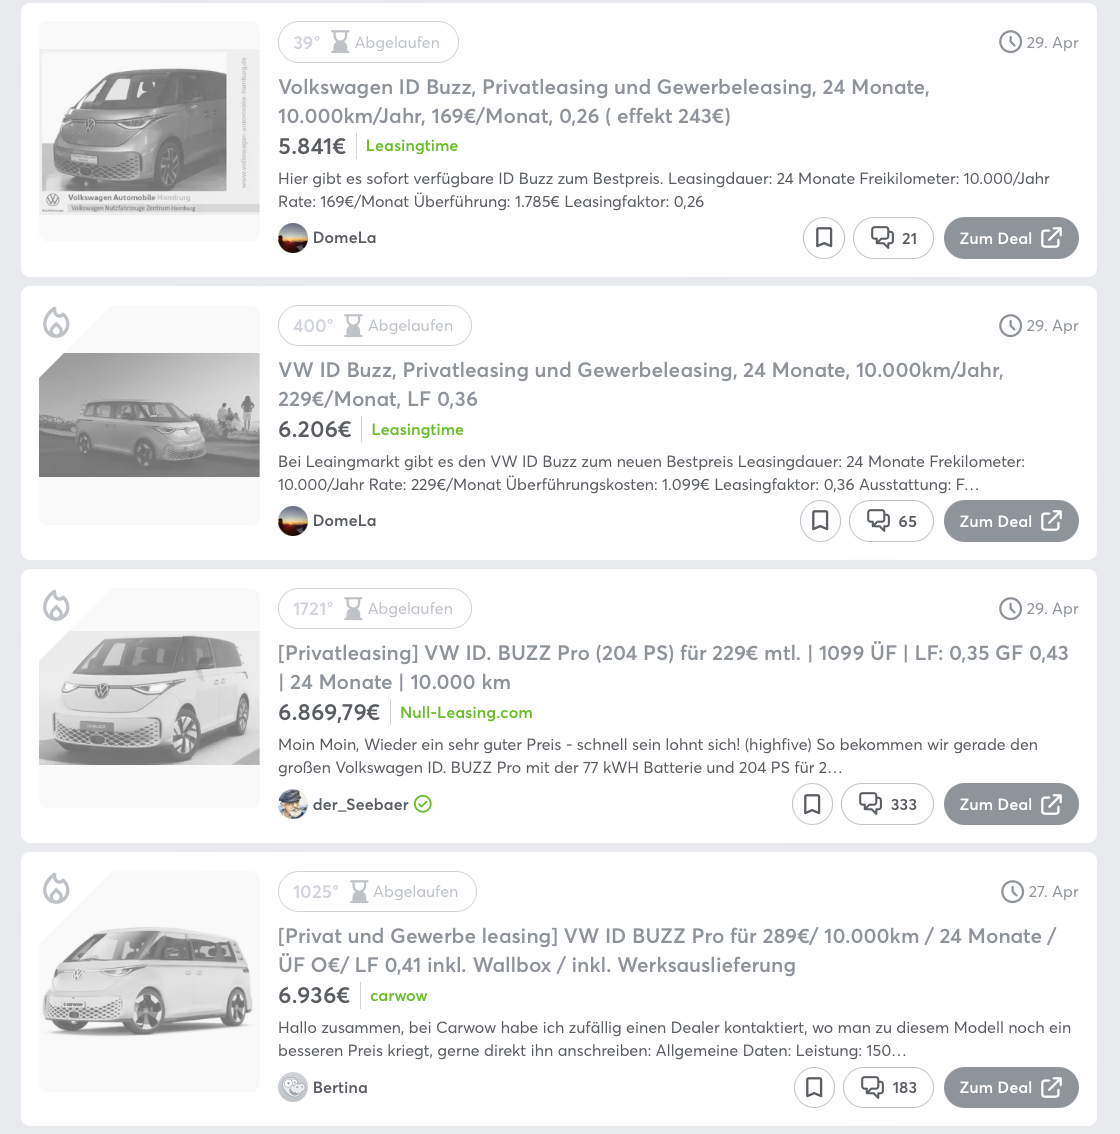This screenshot has height=1134, width=1120.
Task: Click Zum Deal on the ID Buzz Pro 229€ offer
Action: (x=1011, y=804)
